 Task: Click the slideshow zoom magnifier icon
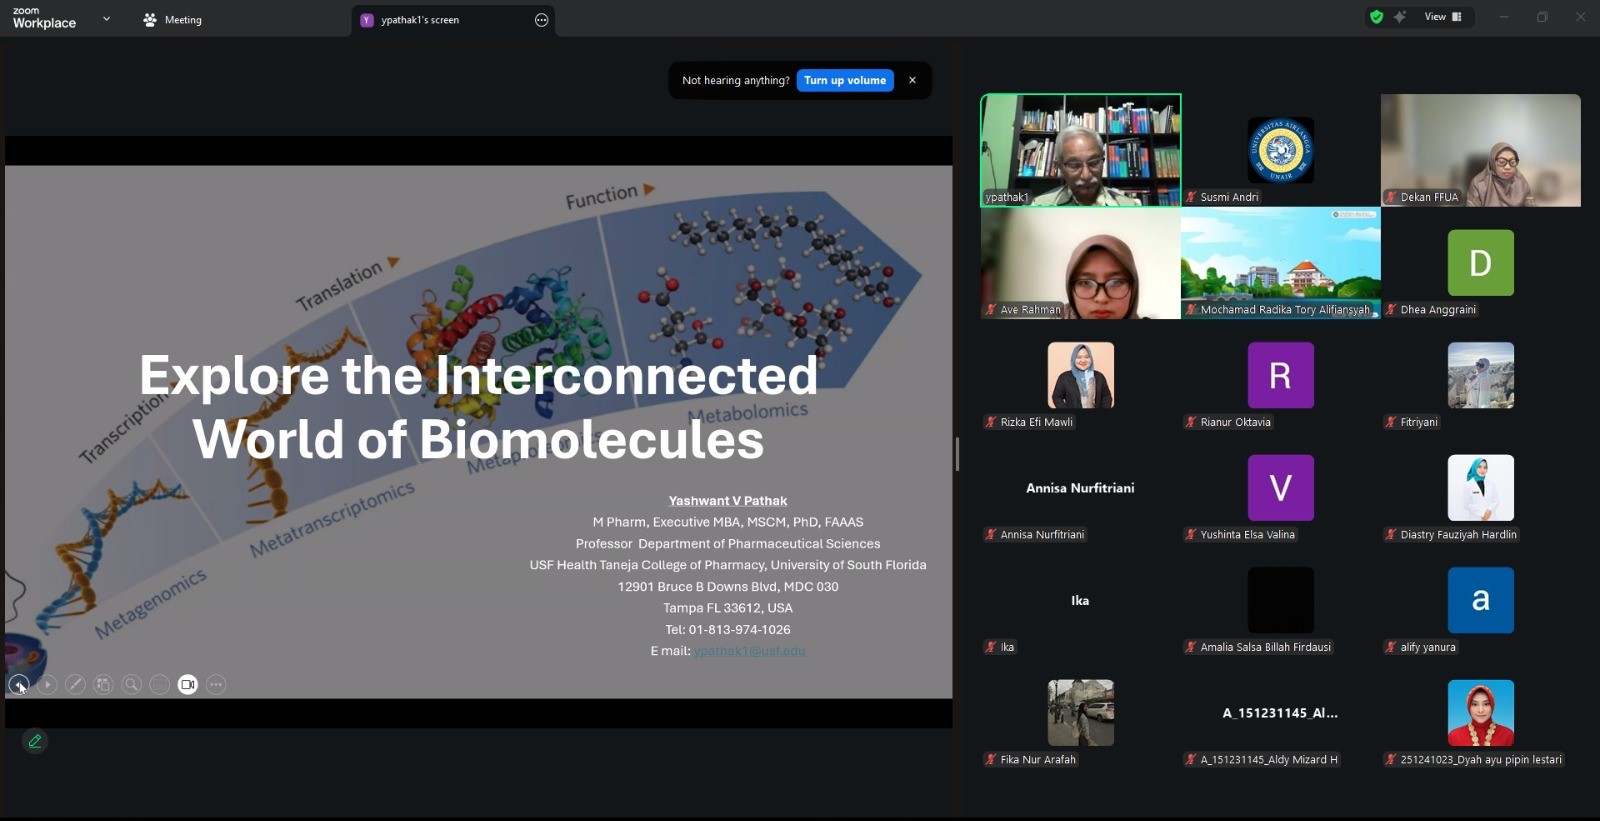131,685
